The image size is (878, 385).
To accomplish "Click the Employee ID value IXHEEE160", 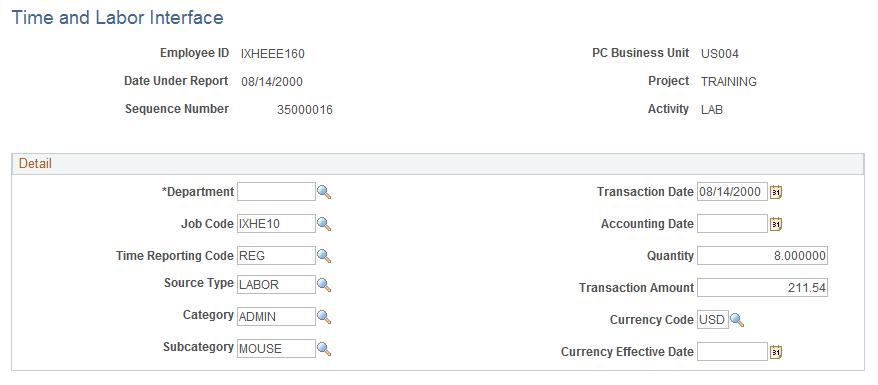I will pos(273,54).
